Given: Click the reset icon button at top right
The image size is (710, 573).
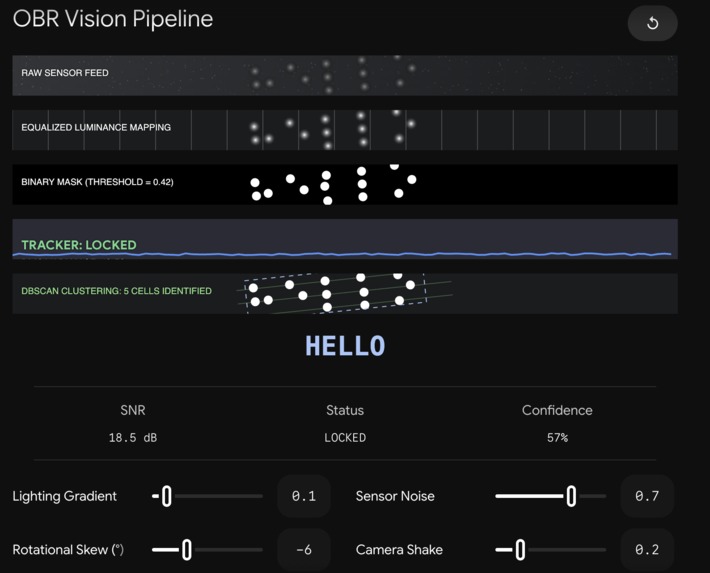Looking at the screenshot, I should [x=652, y=23].
